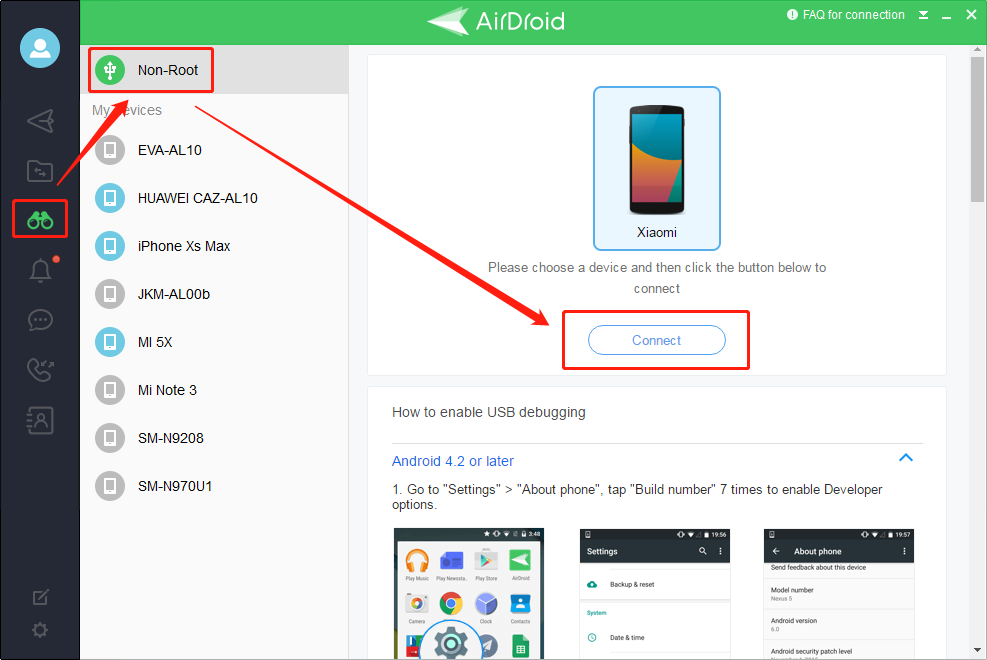The image size is (987, 660).
Task: Open the Files sidebar icon
Action: [x=40, y=170]
